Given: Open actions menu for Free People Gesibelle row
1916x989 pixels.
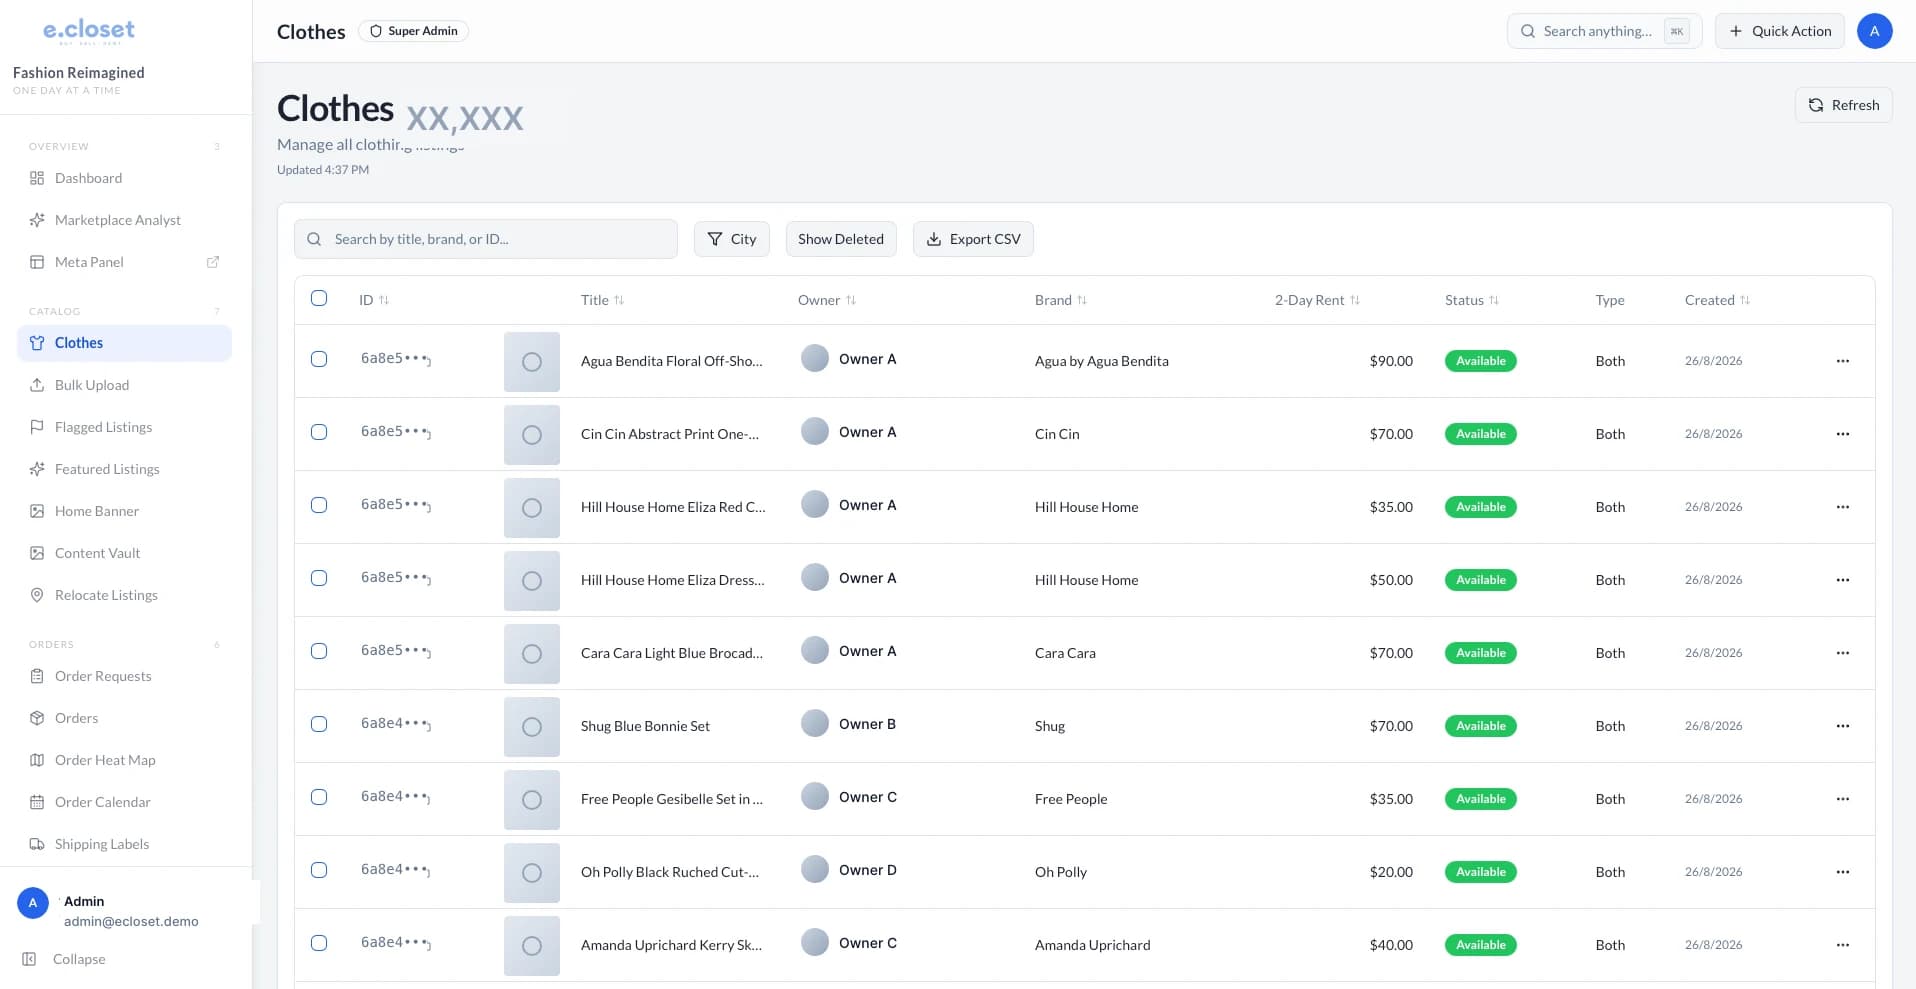Looking at the screenshot, I should [x=1843, y=799].
